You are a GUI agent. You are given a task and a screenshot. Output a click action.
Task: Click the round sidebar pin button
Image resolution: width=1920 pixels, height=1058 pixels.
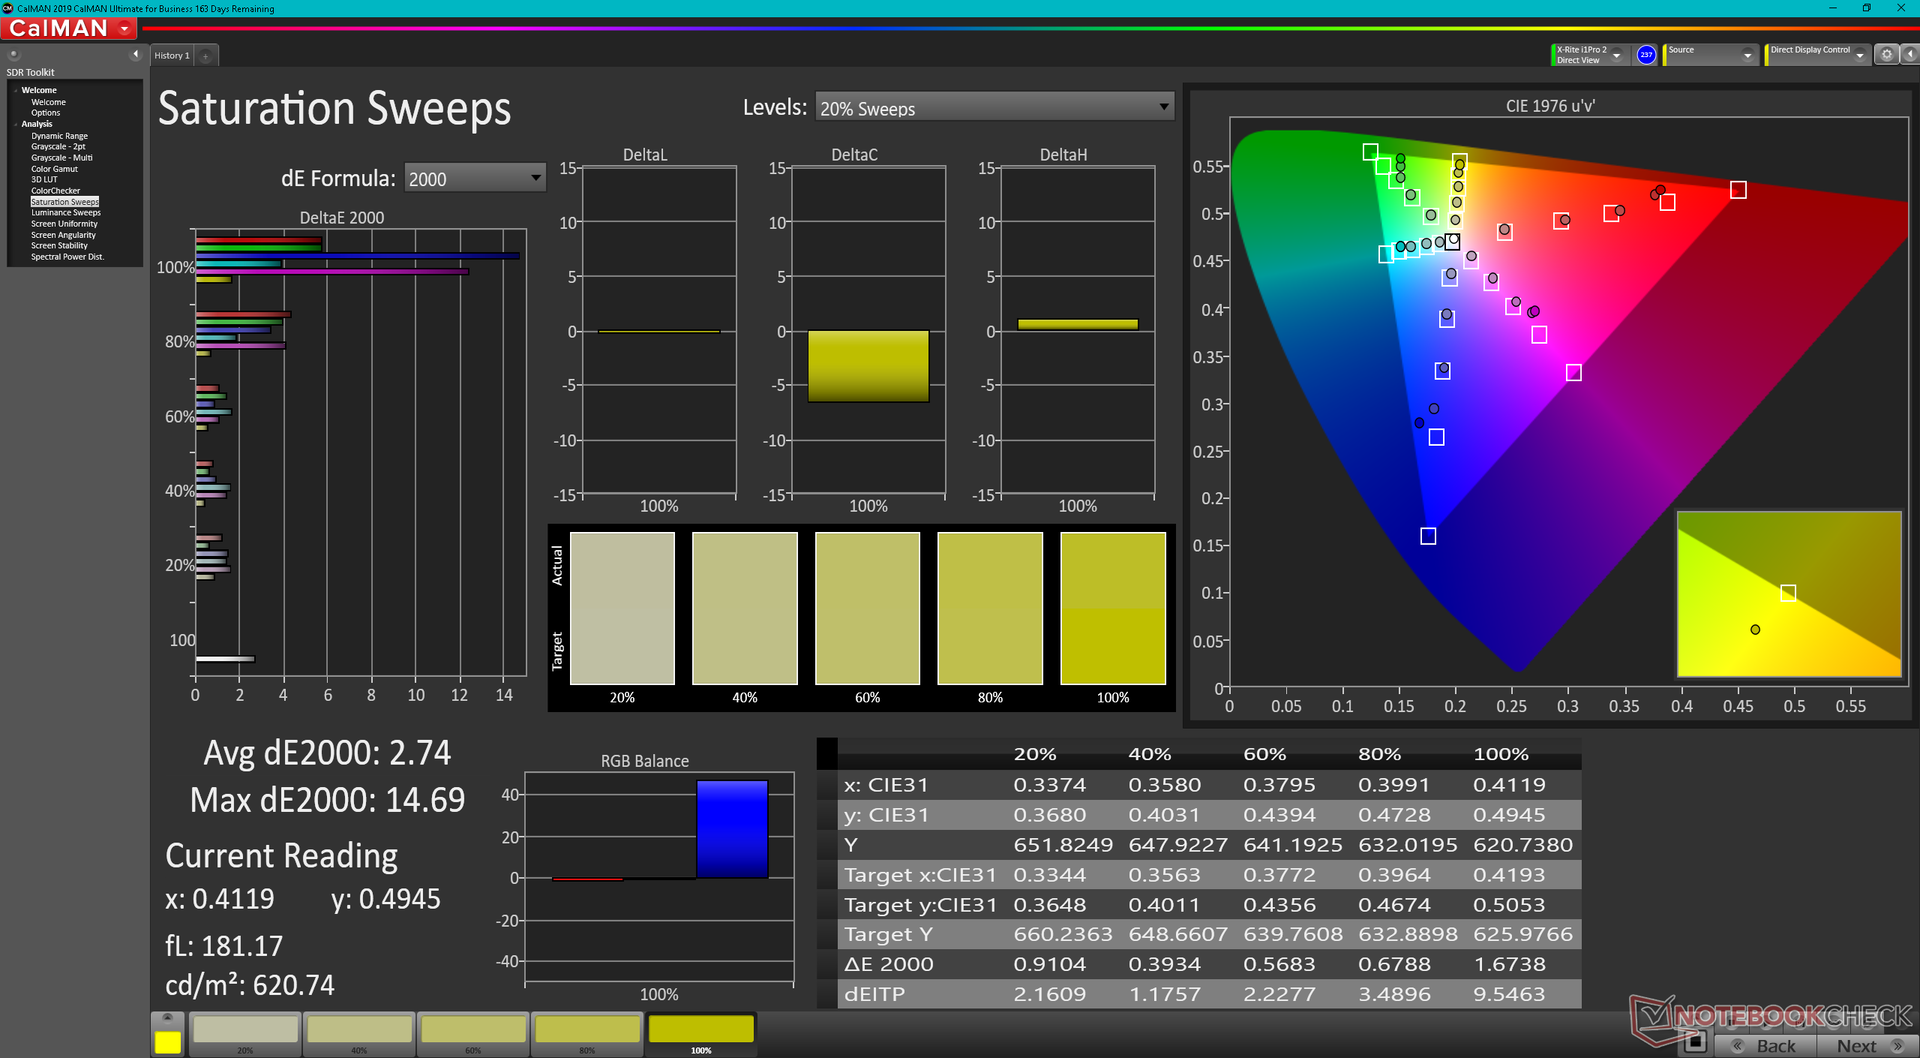click(x=14, y=55)
